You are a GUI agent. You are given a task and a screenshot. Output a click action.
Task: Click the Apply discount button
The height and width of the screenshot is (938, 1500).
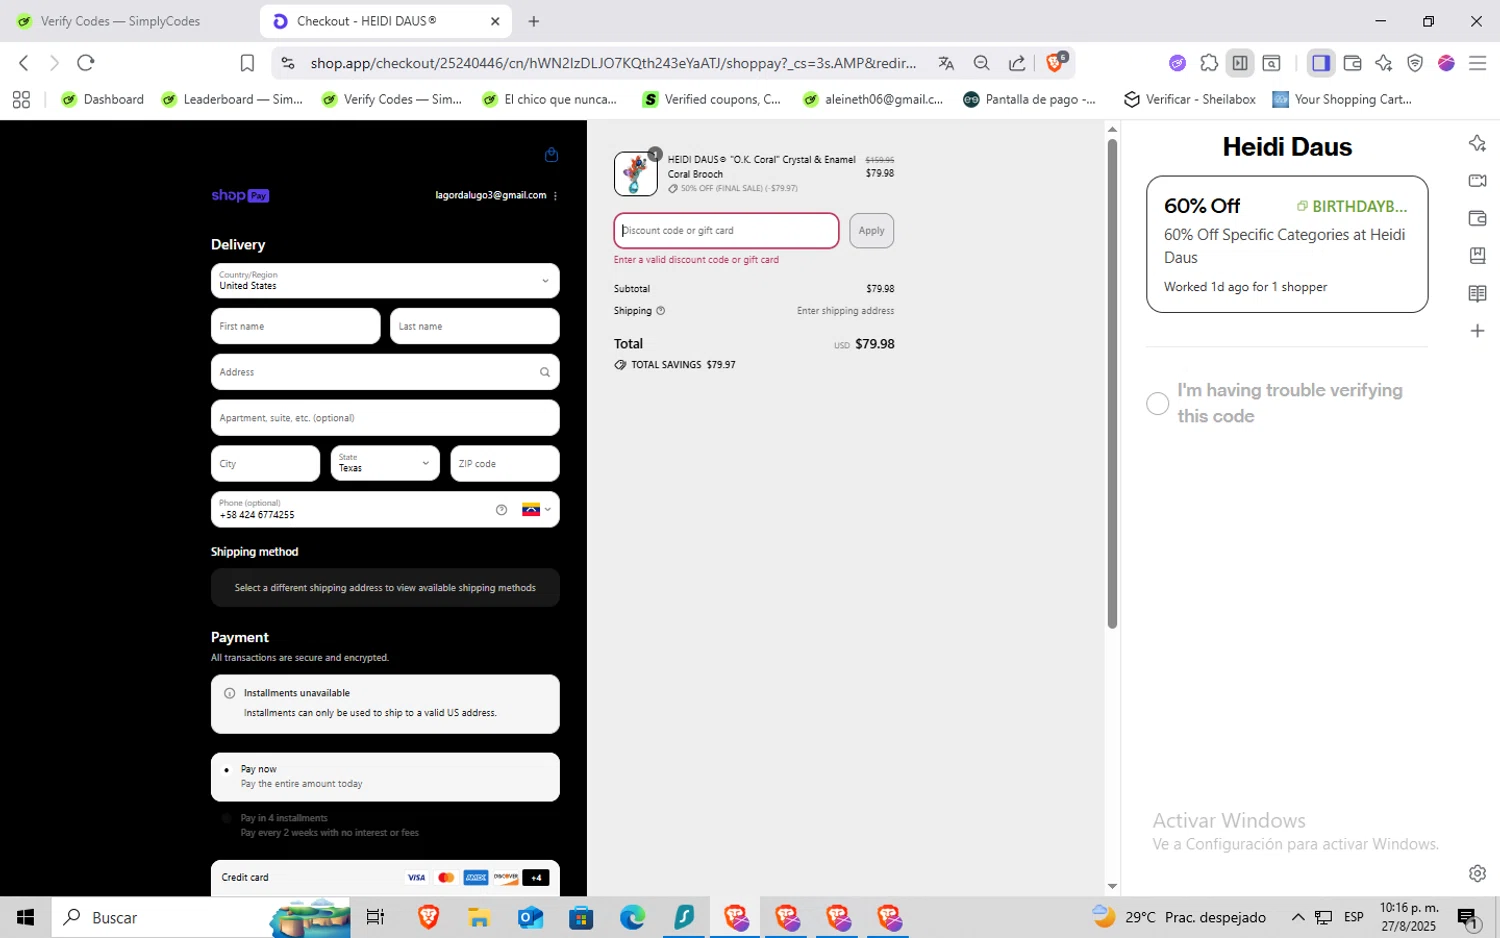coord(871,231)
